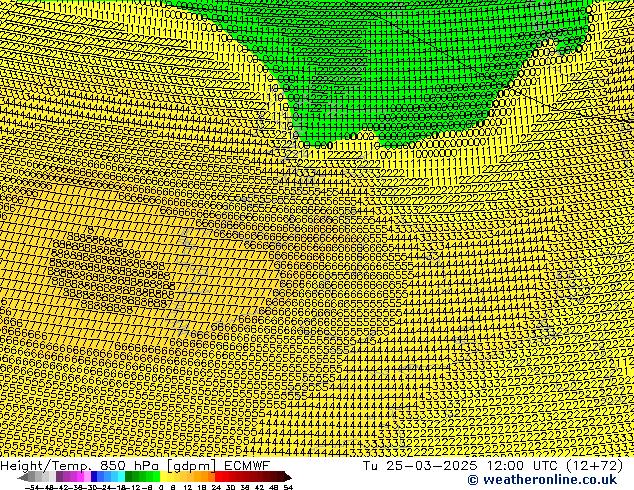
Task: Click the '-30' legend scale label
Action: [91, 488]
